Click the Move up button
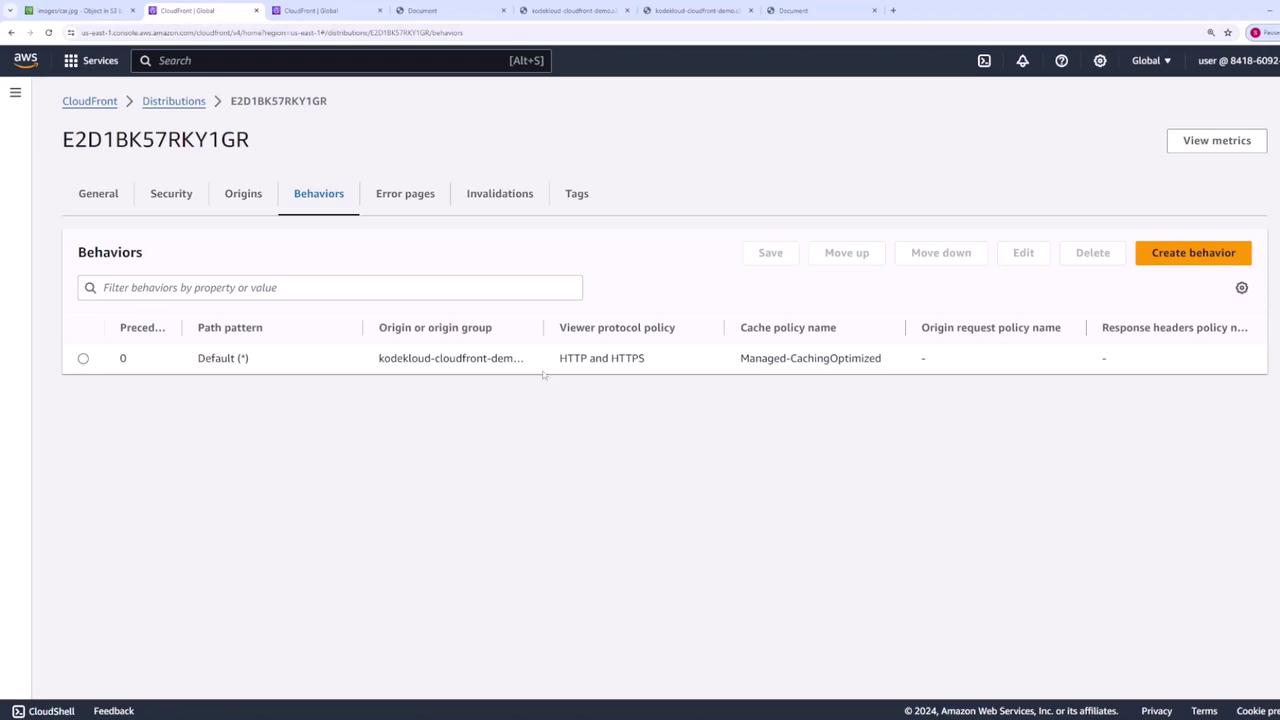1280x720 pixels. (847, 253)
